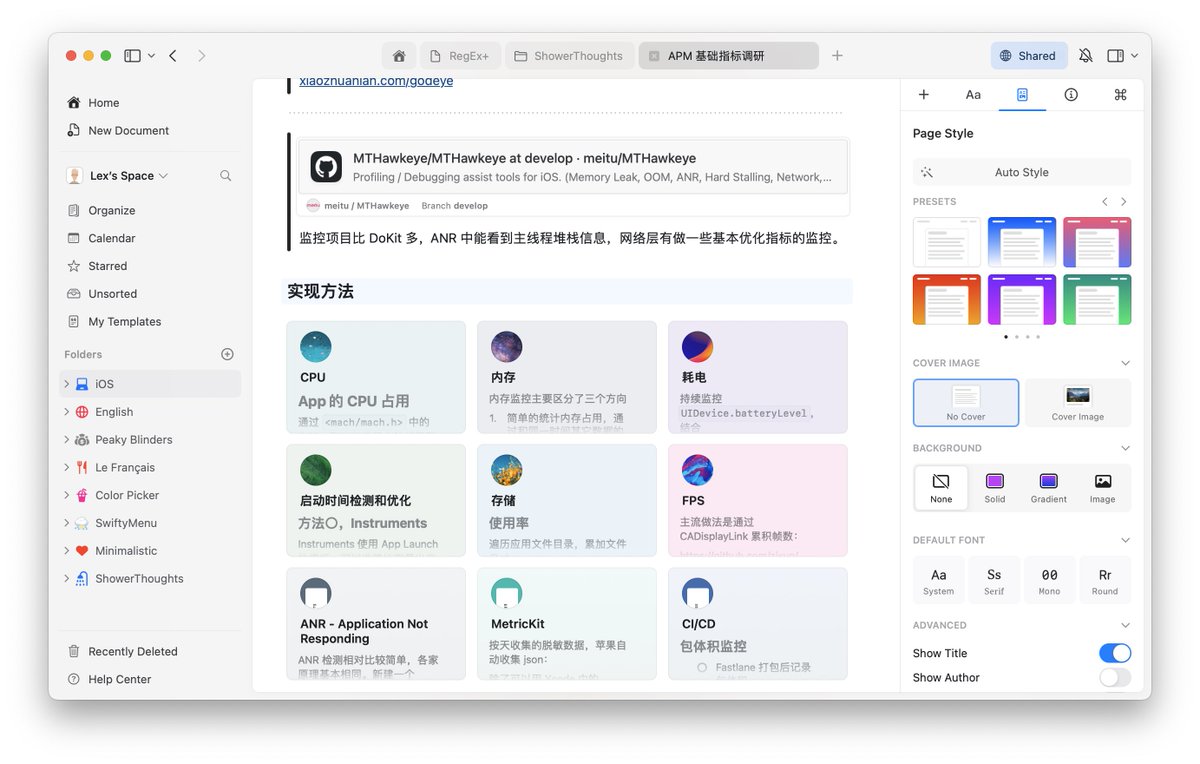The height and width of the screenshot is (764, 1200).
Task: Choose Image background
Action: coord(1103,488)
